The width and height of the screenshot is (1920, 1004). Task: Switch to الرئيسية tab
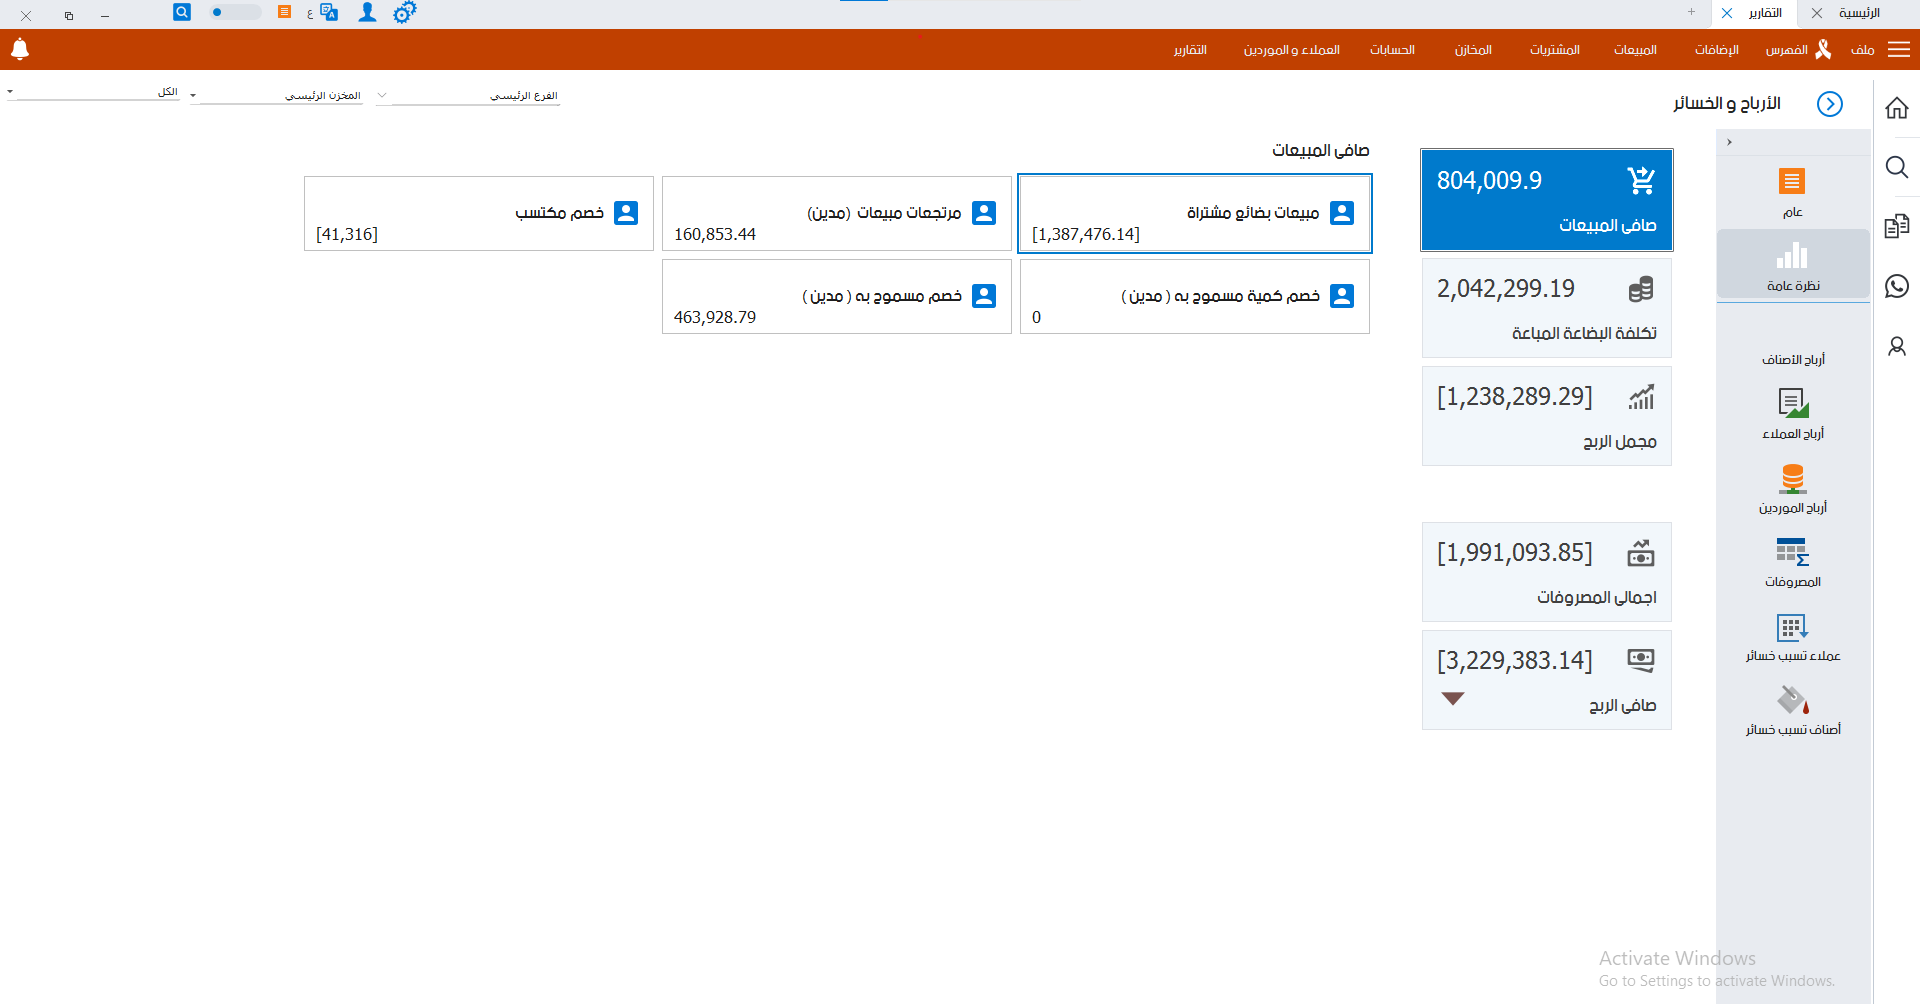(x=1858, y=13)
